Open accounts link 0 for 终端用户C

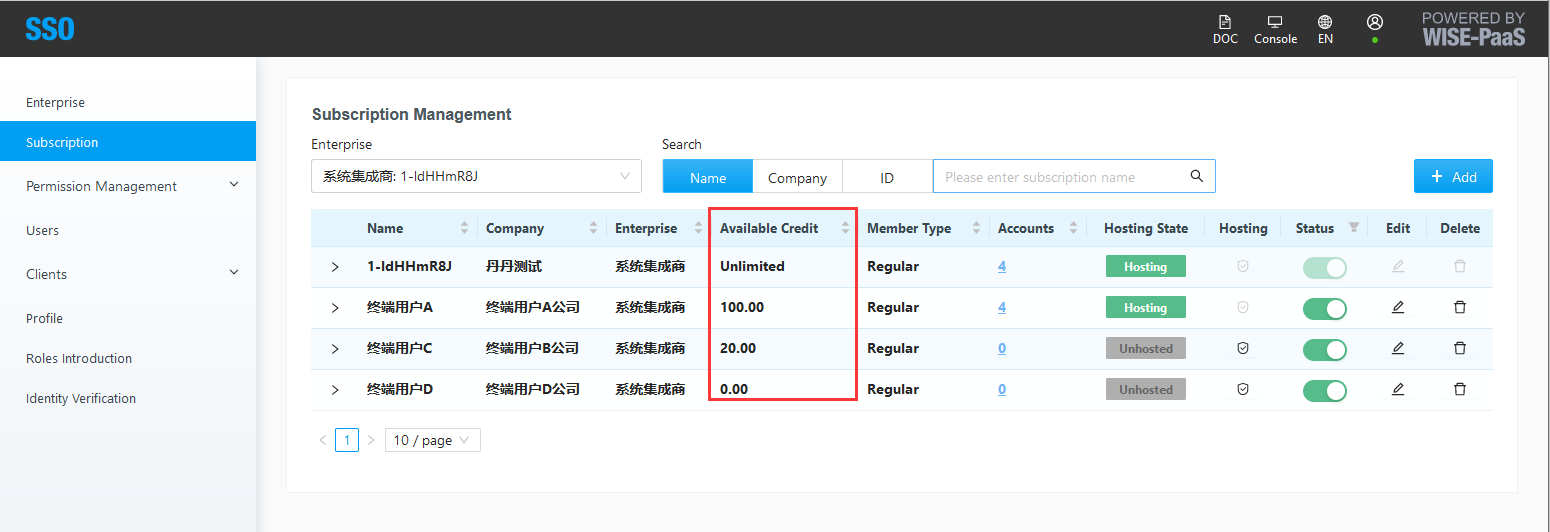1002,349
